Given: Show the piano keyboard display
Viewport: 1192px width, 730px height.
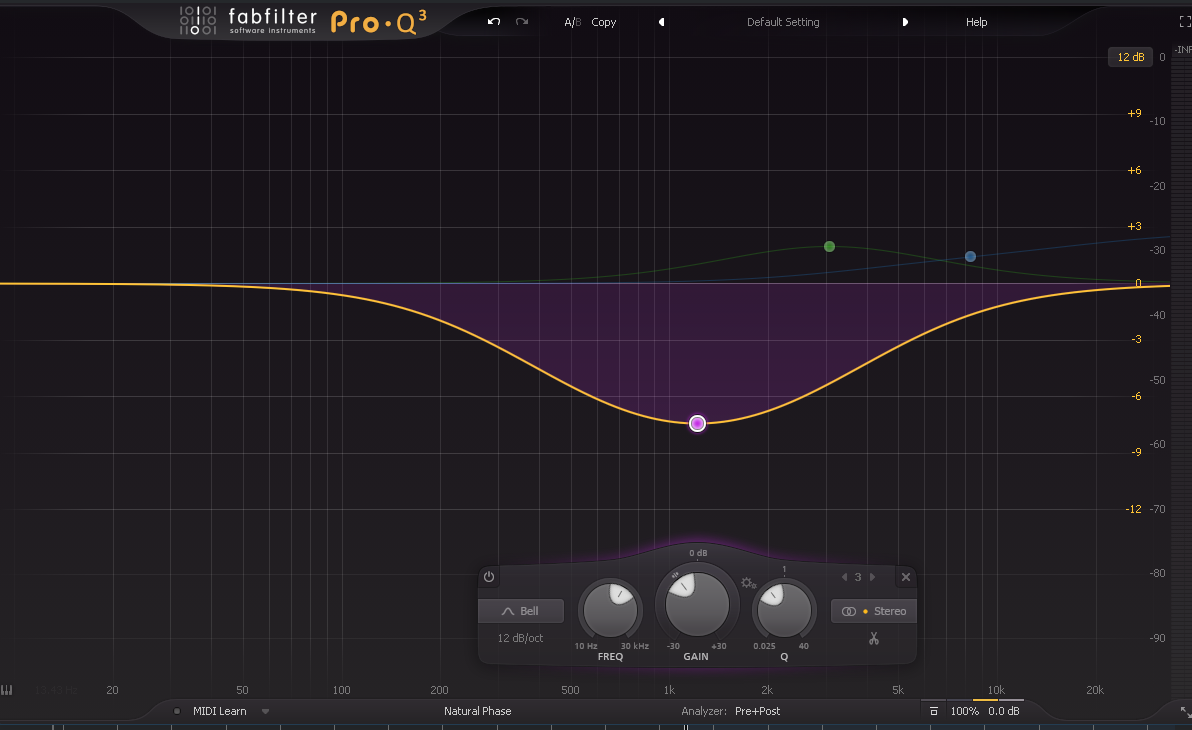Looking at the screenshot, I should pyautogui.click(x=7, y=690).
